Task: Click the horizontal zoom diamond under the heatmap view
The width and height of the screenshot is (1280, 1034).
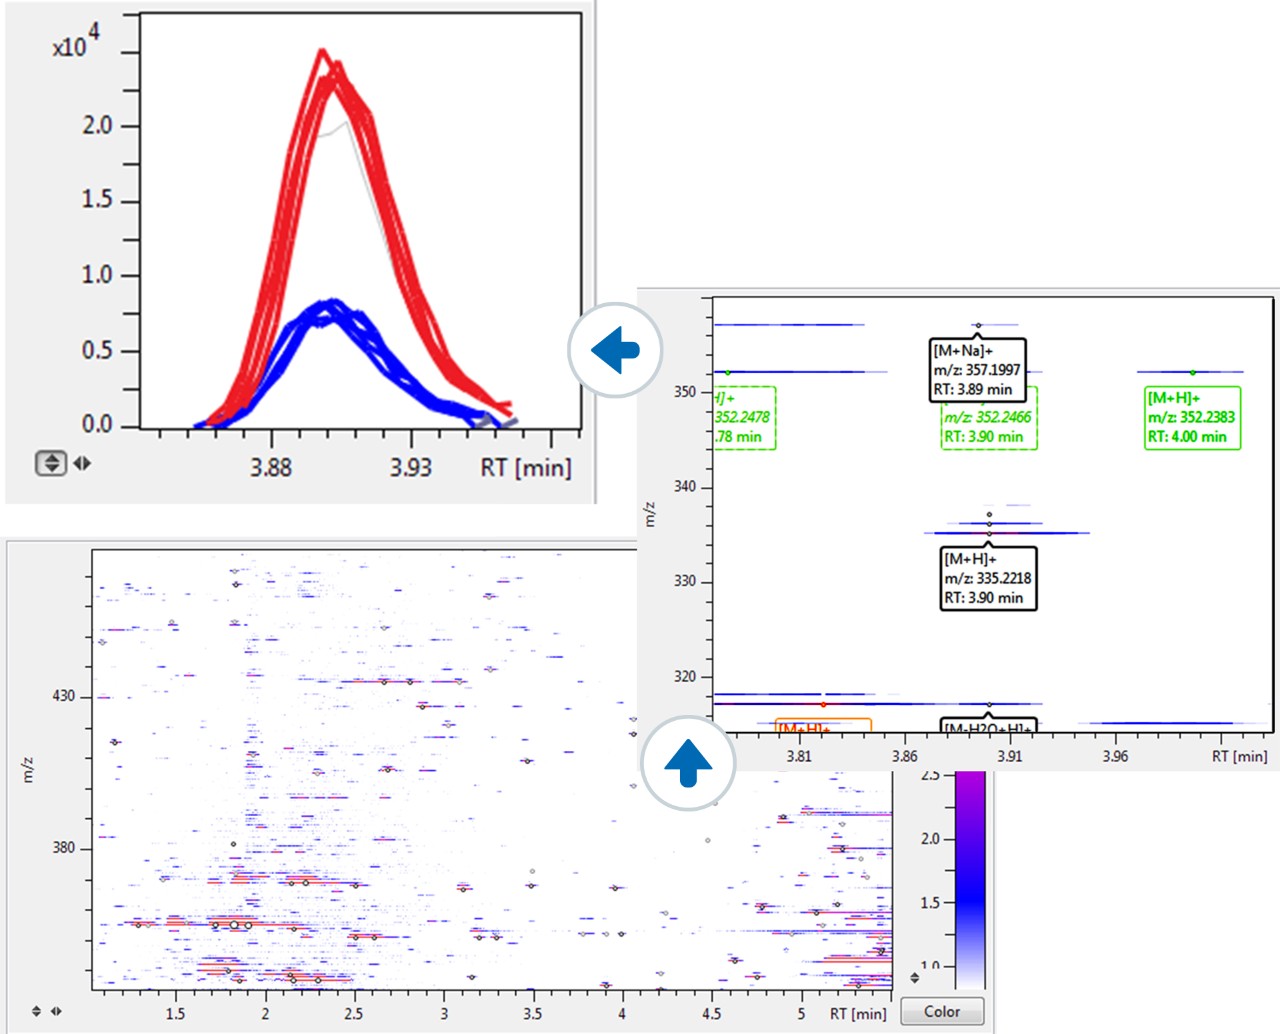Action: [59, 1013]
